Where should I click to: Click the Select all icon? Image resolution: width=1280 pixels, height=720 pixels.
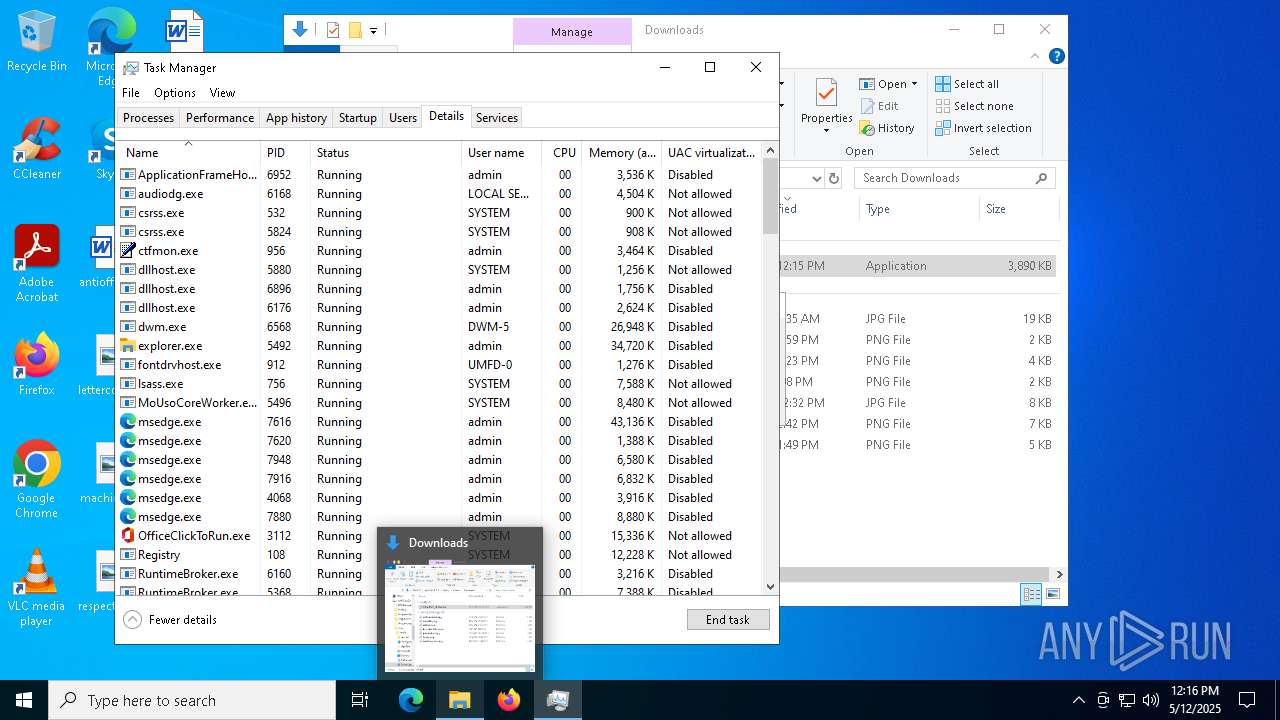pos(942,84)
